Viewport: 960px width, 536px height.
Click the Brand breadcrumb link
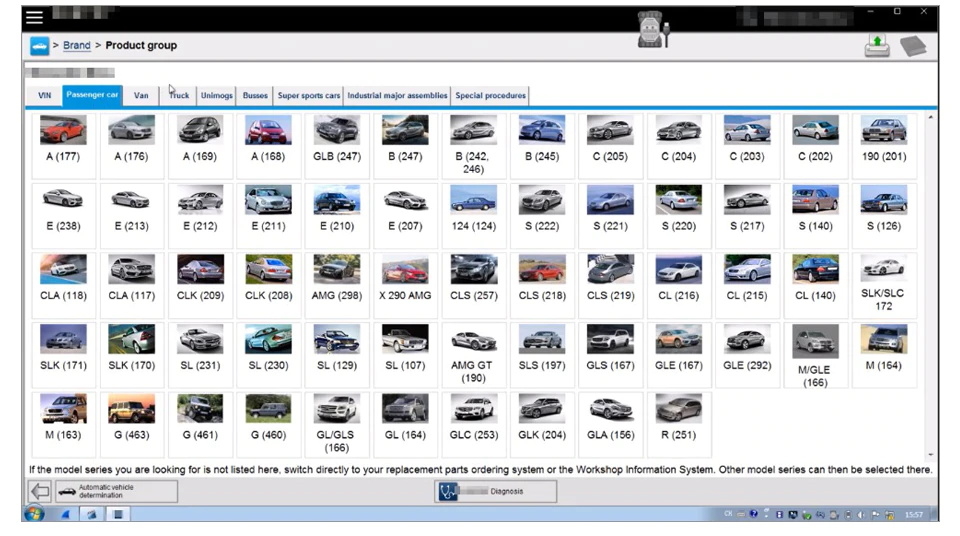[77, 46]
